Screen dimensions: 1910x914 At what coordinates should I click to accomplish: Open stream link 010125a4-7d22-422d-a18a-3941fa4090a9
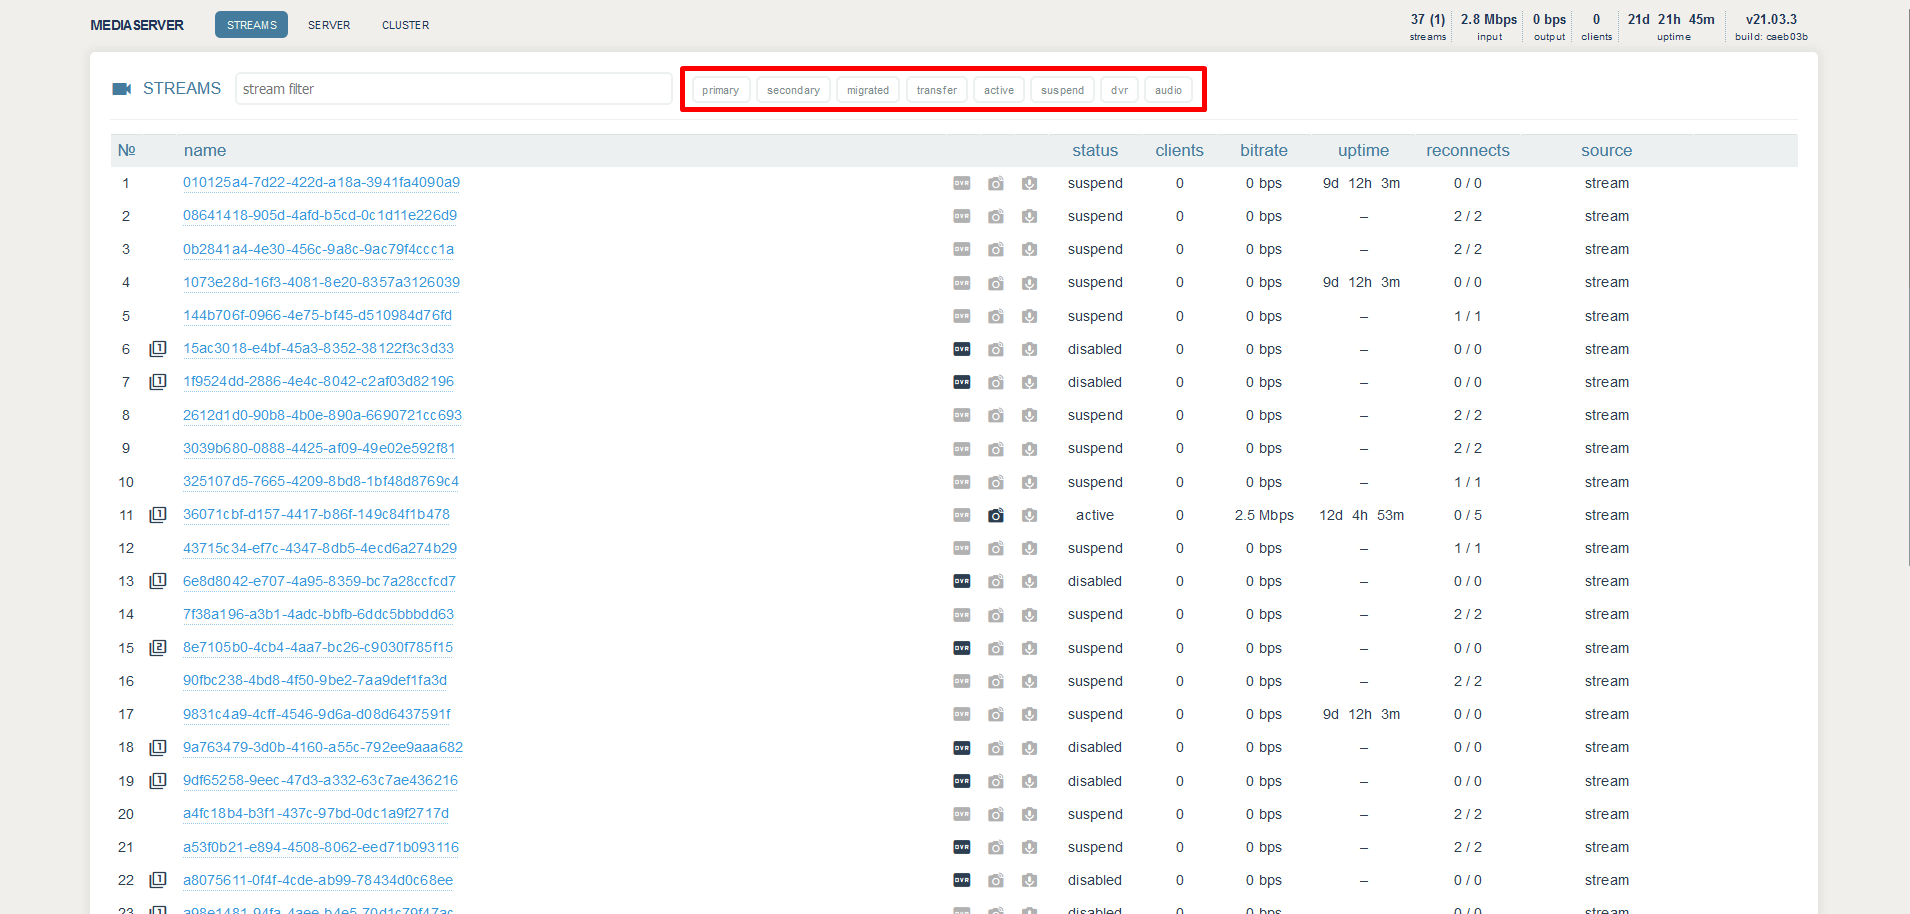point(321,182)
